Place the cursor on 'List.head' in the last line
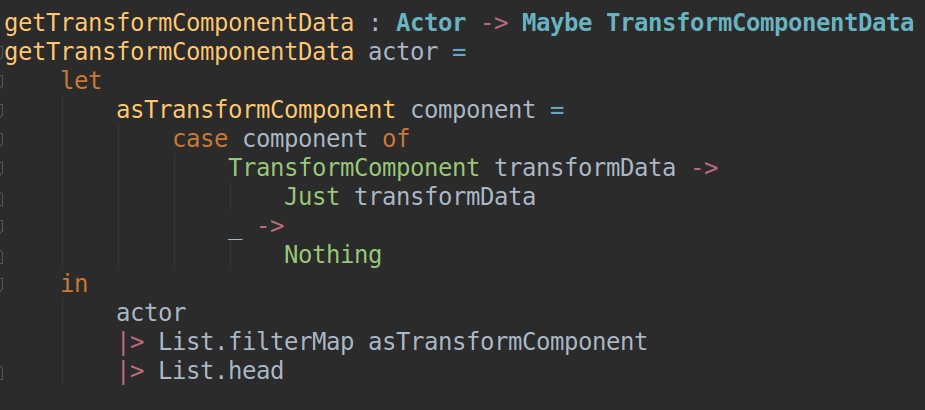This screenshot has width=925, height=410. [221, 370]
